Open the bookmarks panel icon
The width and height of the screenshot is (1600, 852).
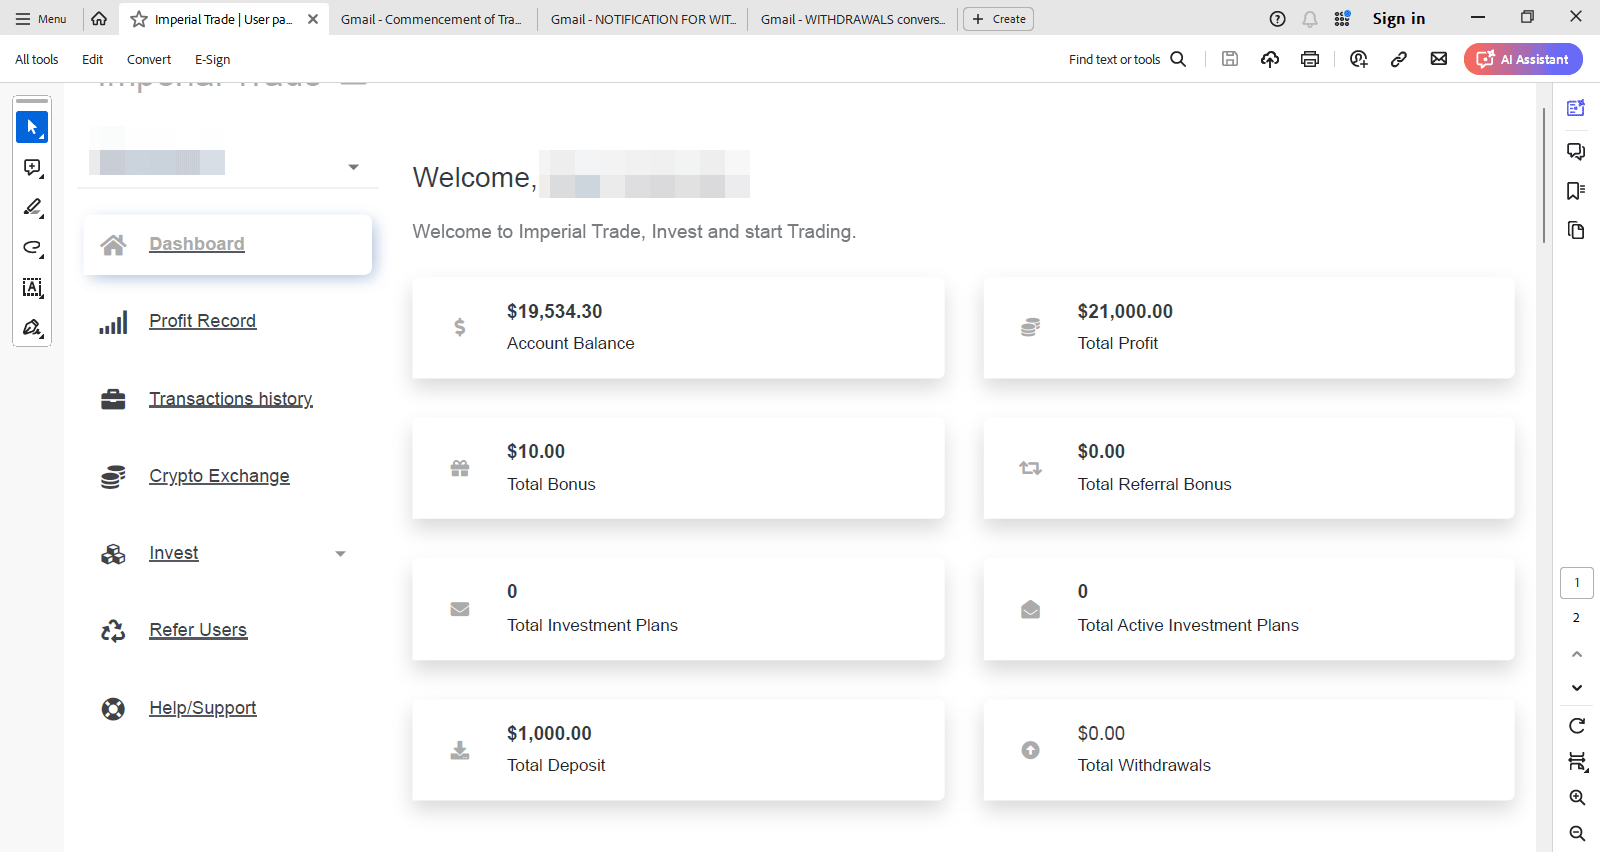tap(1576, 191)
